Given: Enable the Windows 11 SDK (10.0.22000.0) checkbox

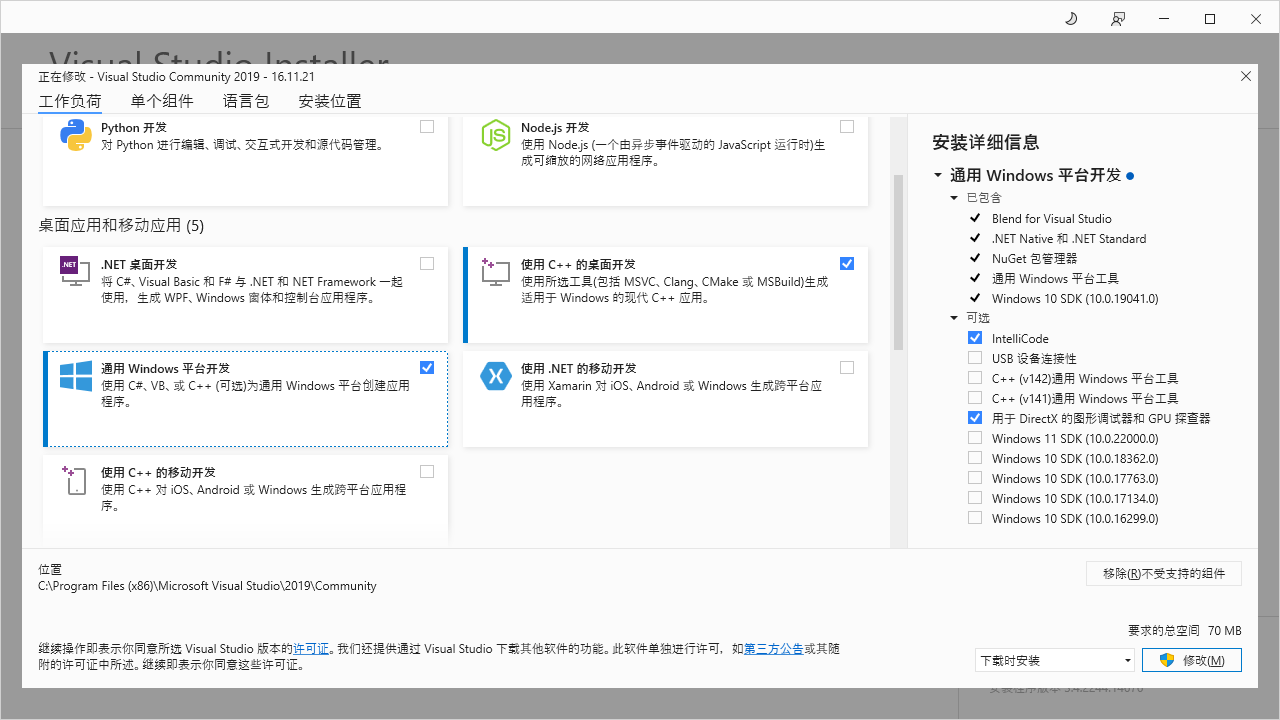Looking at the screenshot, I should click(x=975, y=438).
